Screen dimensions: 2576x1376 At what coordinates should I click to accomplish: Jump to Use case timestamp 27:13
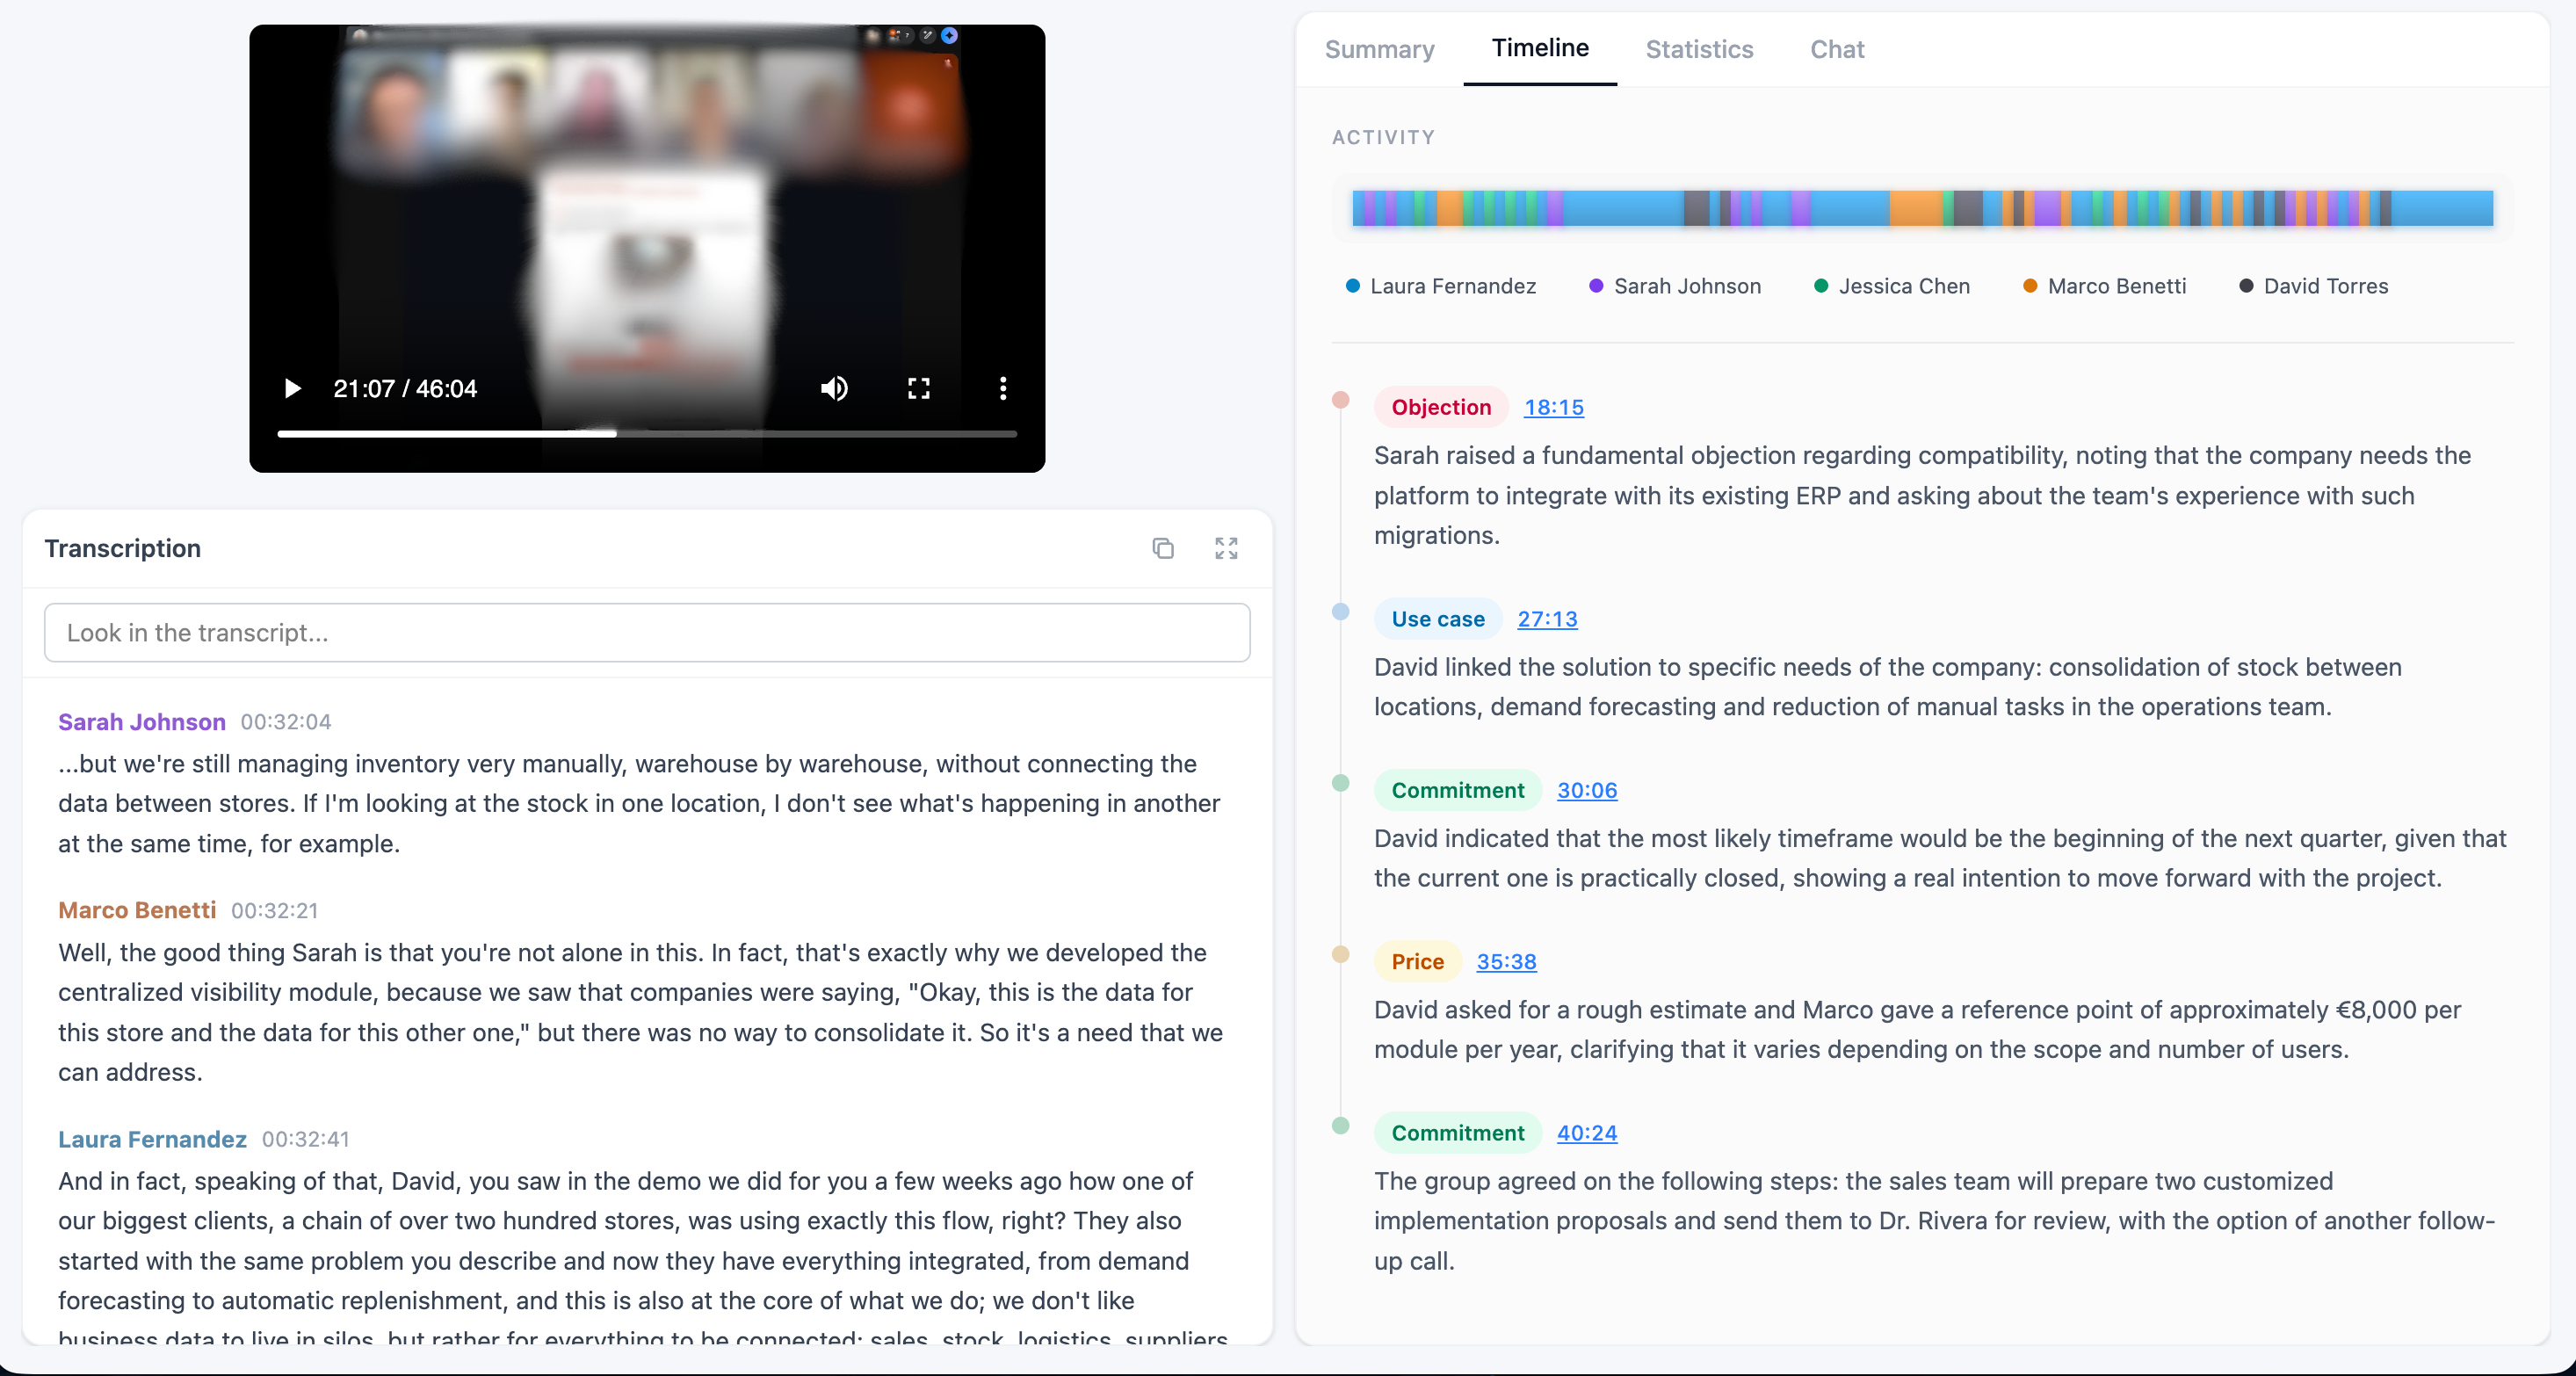1547,619
